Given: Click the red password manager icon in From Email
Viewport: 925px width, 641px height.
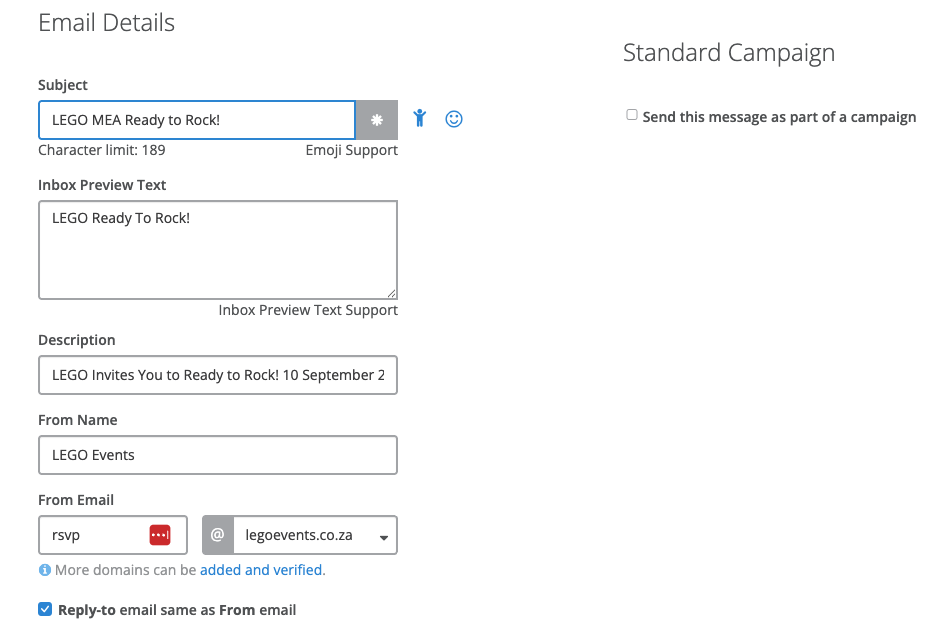Looking at the screenshot, I should pos(160,535).
